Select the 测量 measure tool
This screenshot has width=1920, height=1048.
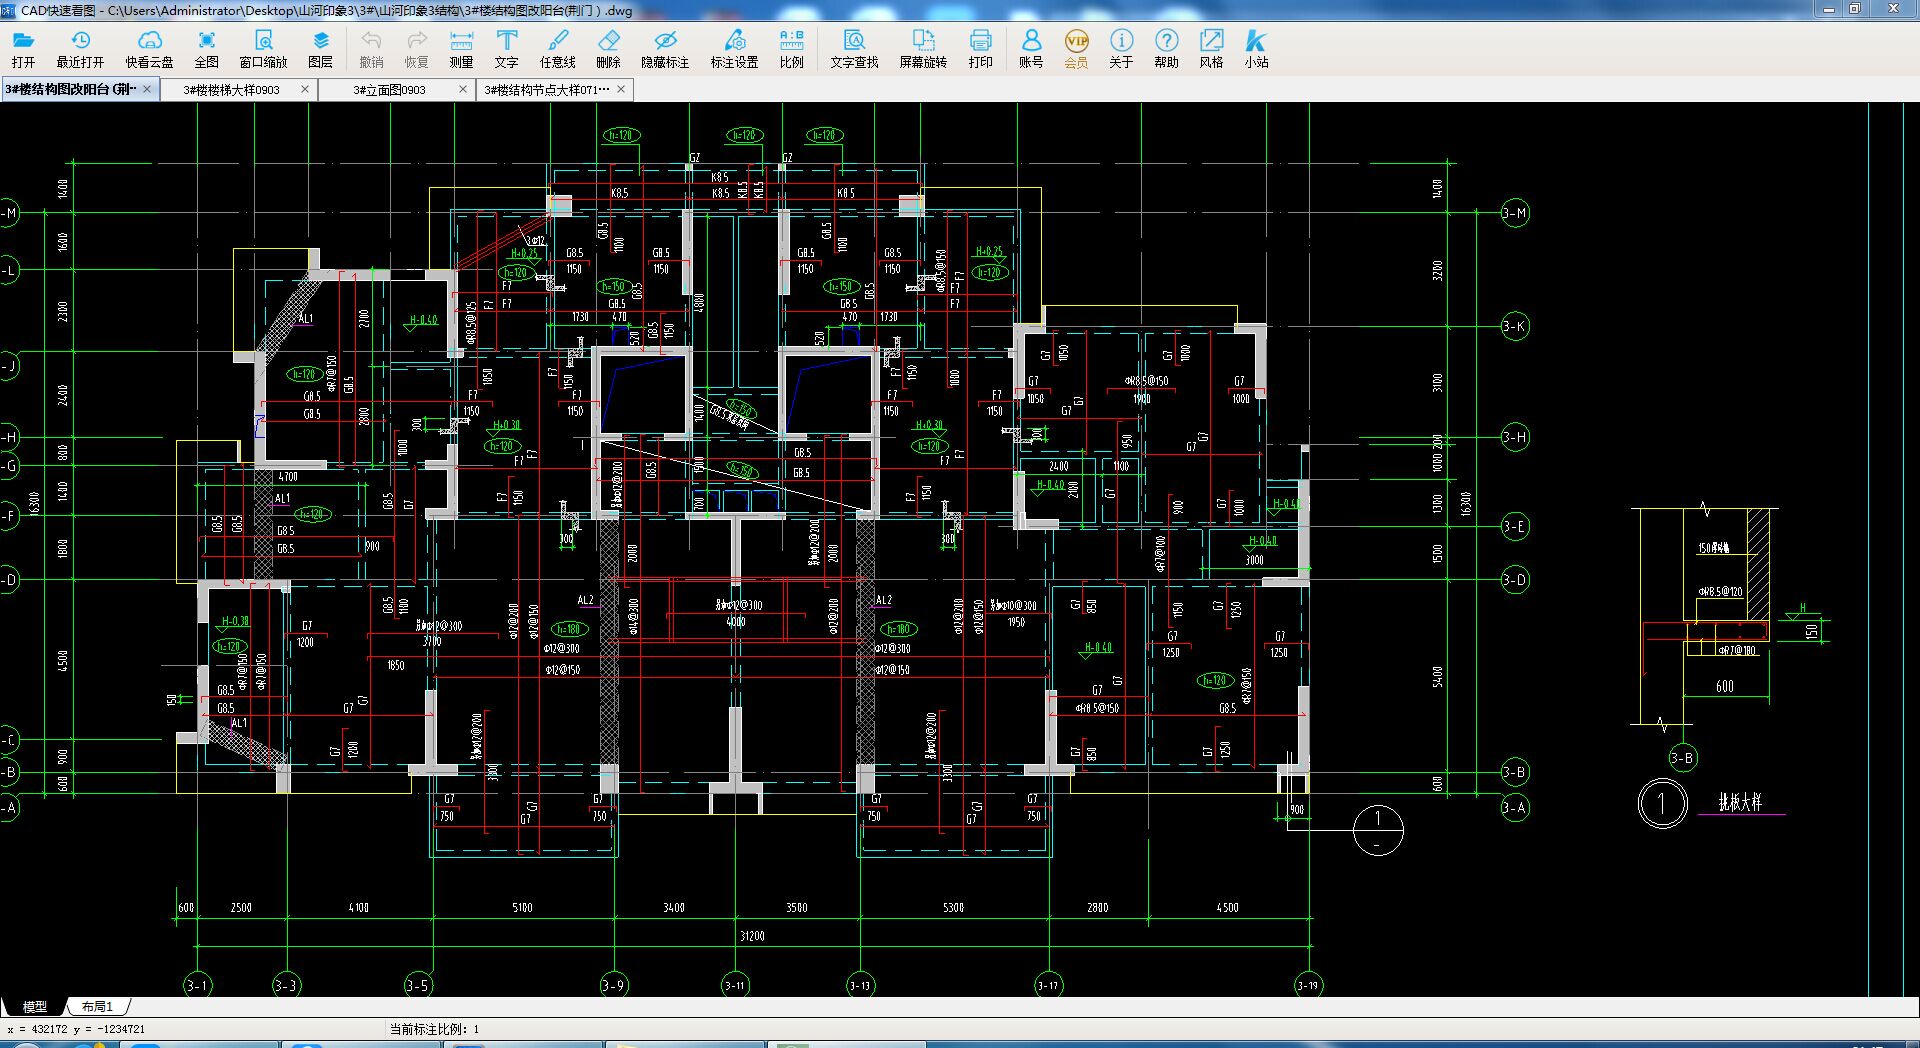click(461, 48)
